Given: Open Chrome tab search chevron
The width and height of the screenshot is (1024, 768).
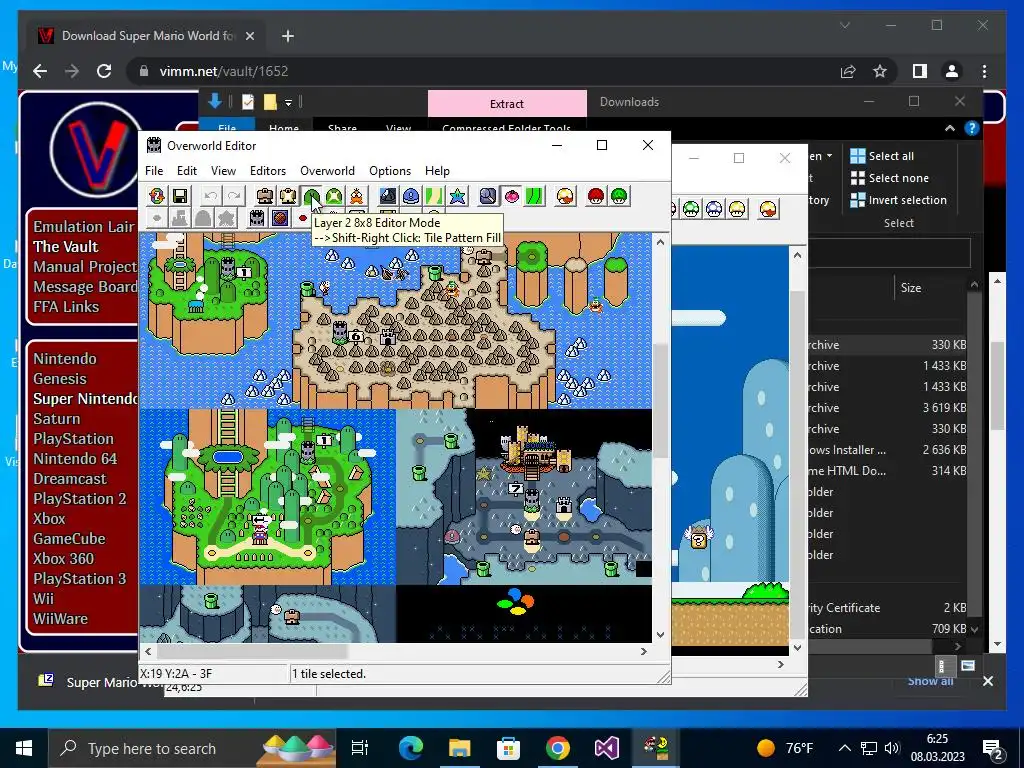Looking at the screenshot, I should (x=845, y=25).
